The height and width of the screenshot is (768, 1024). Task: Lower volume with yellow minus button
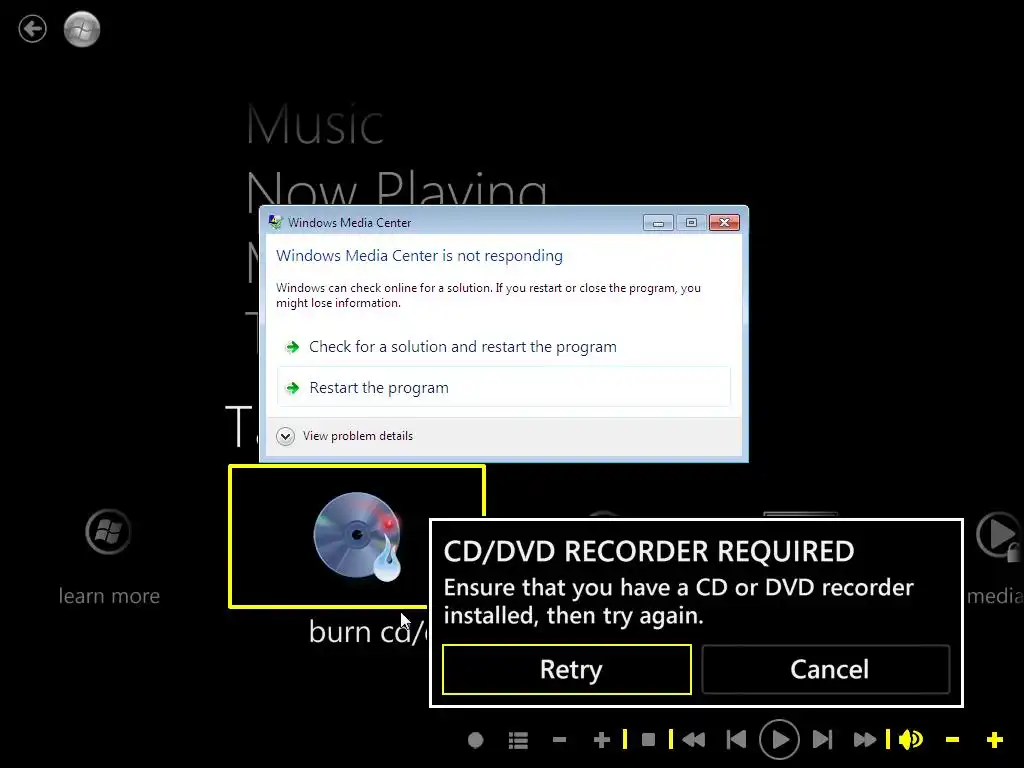point(952,740)
